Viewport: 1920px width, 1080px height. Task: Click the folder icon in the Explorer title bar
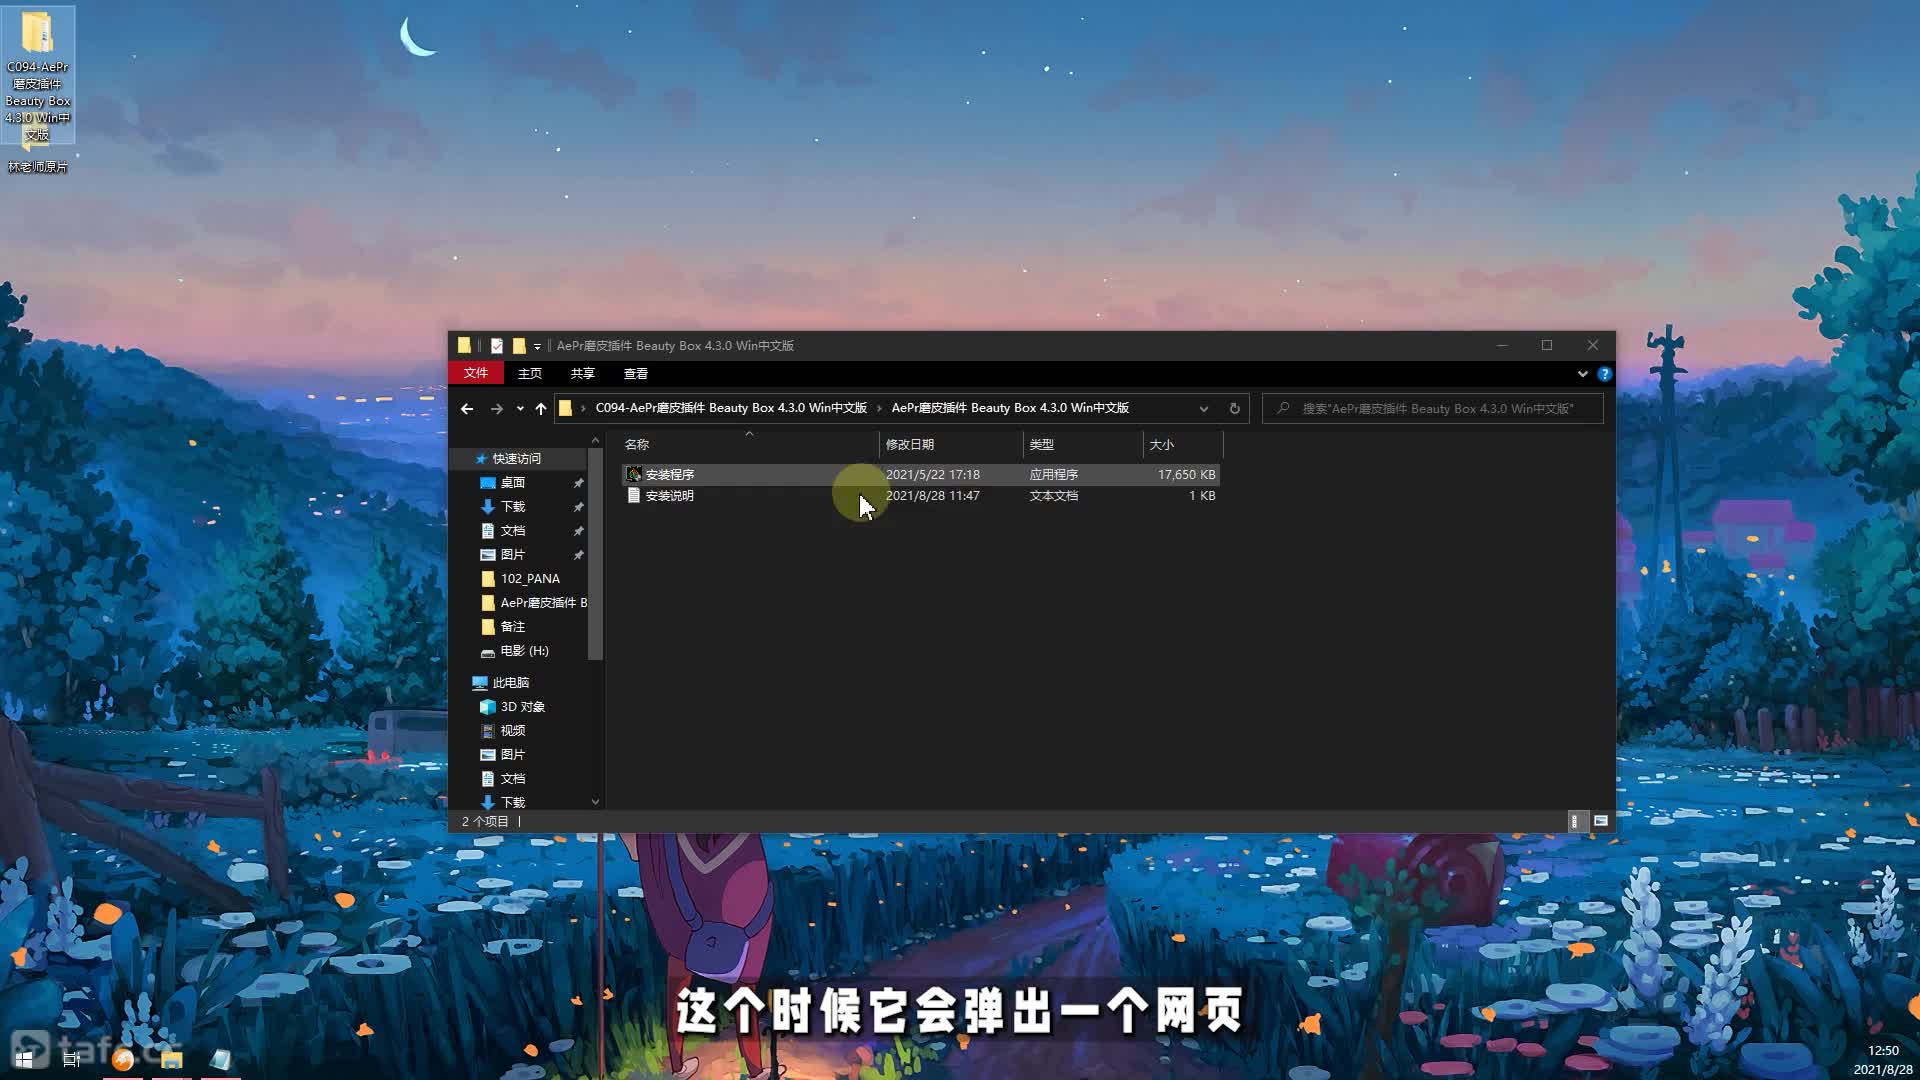click(x=464, y=345)
